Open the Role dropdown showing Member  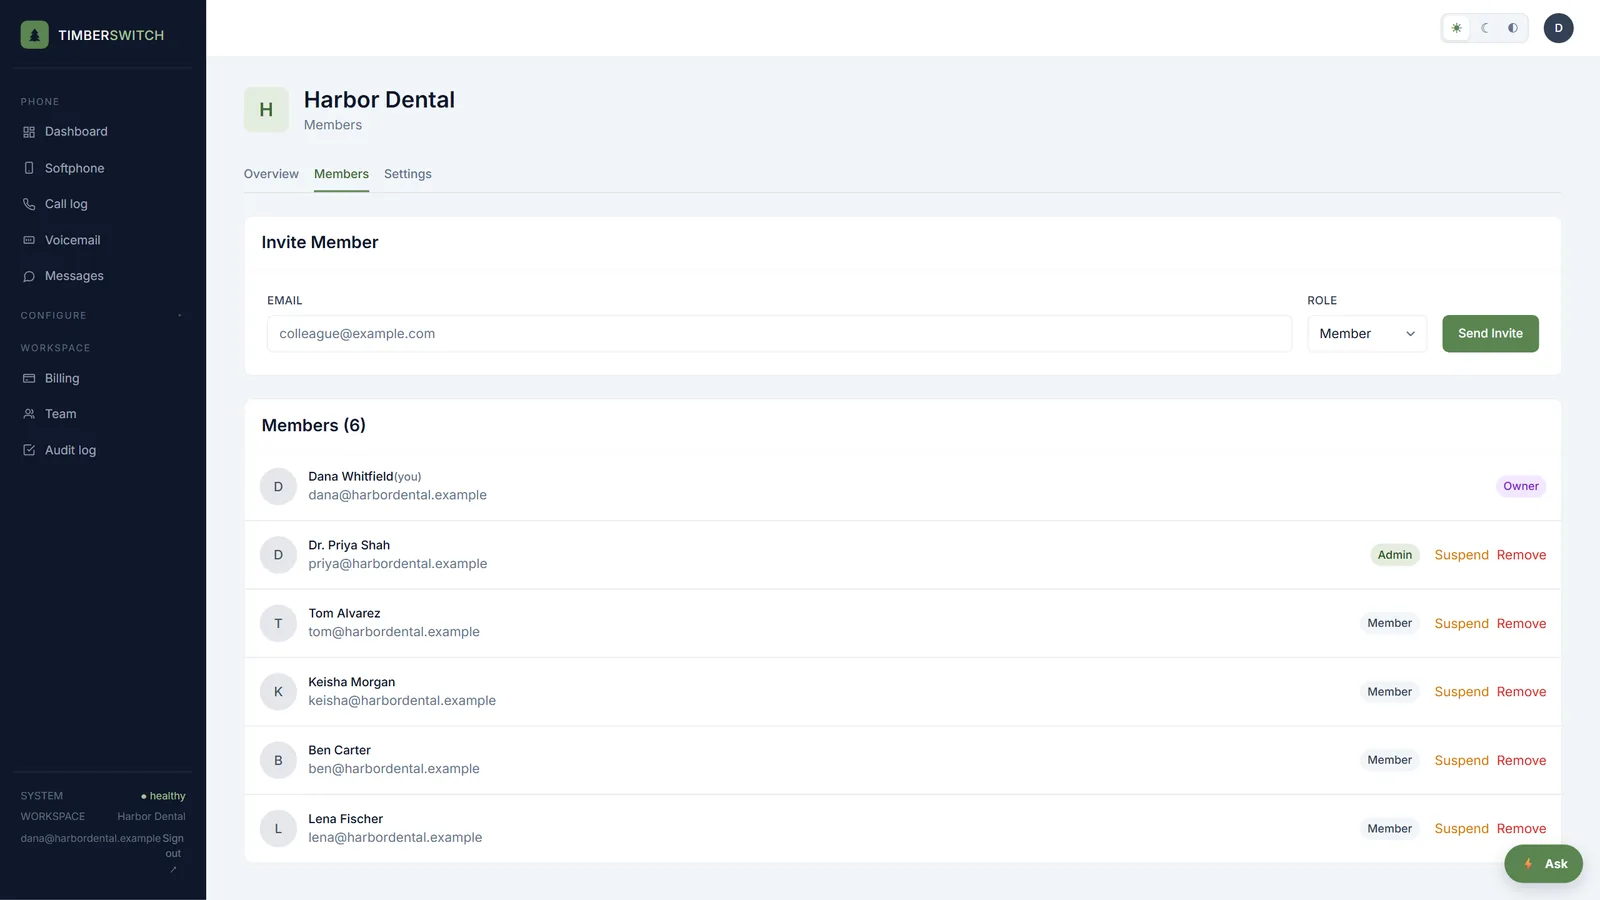click(1367, 334)
